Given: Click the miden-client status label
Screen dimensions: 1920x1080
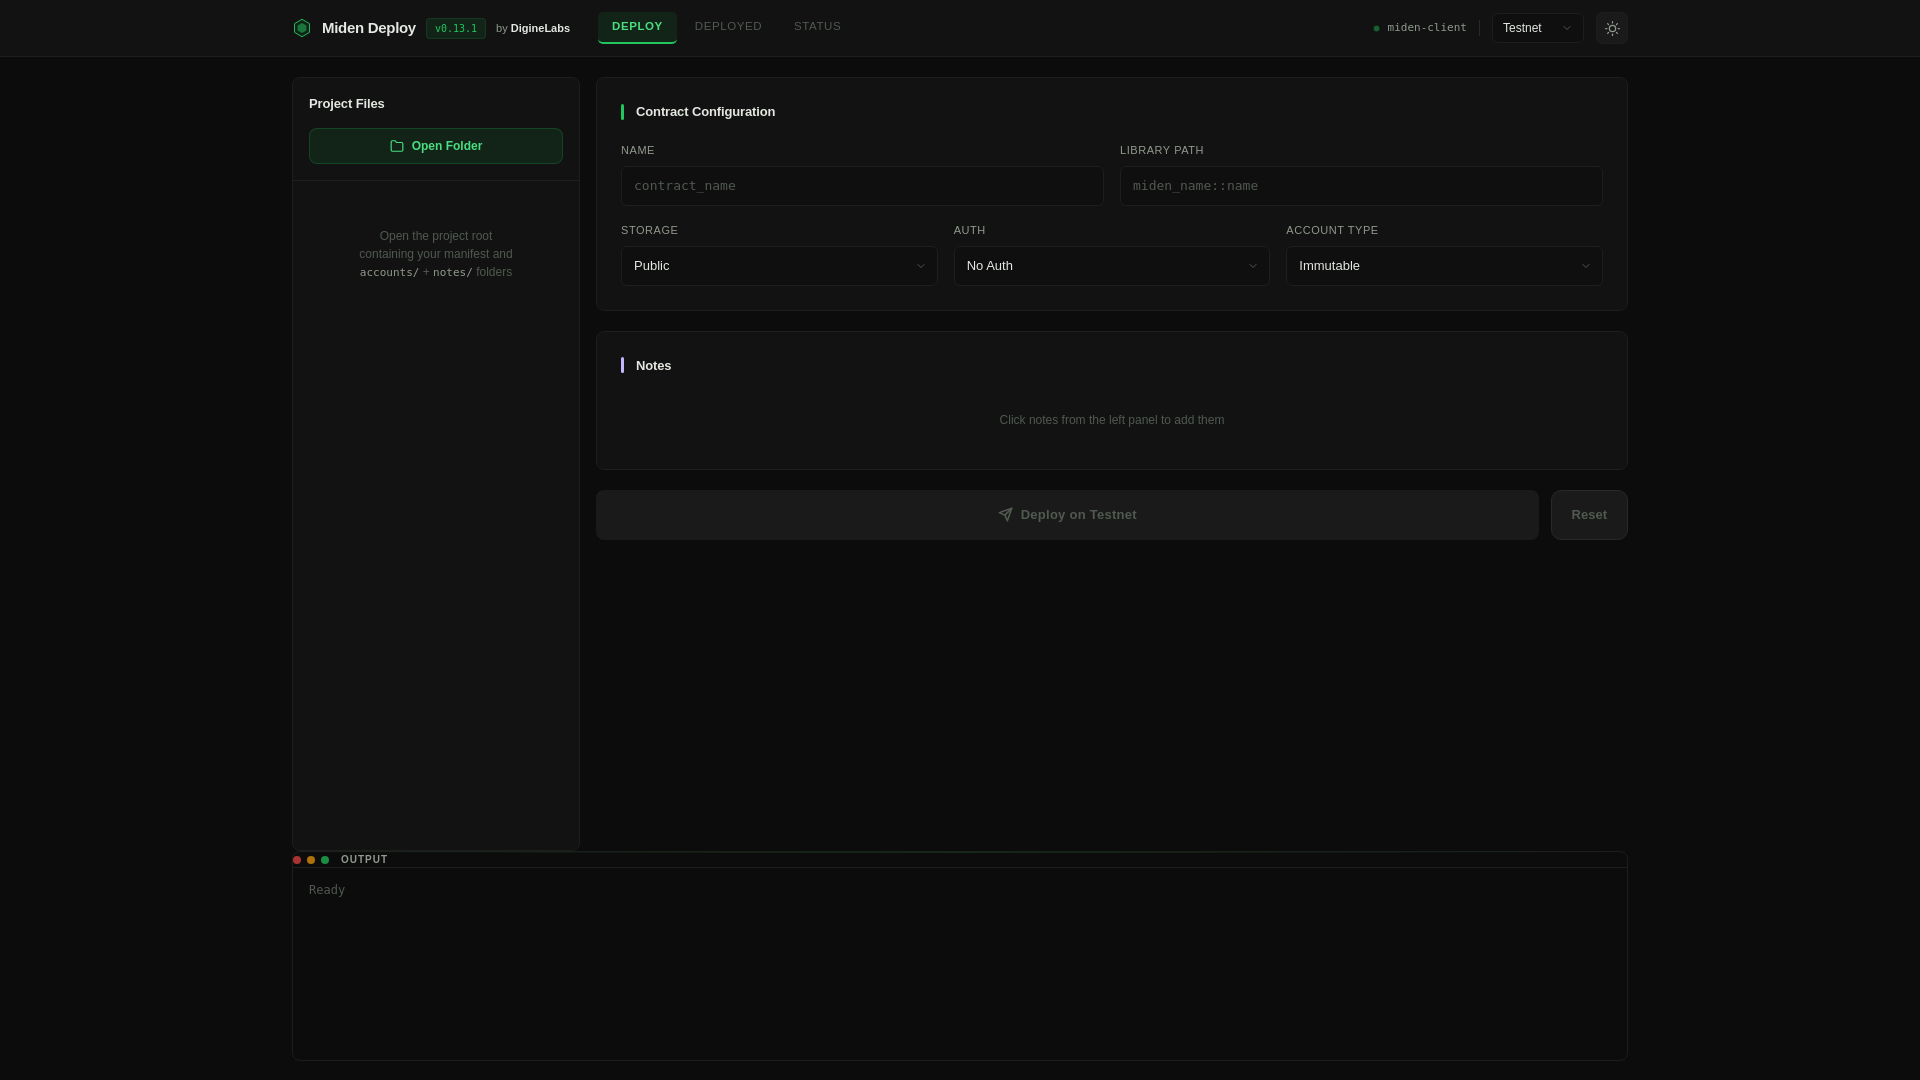Looking at the screenshot, I should (x=1426, y=28).
